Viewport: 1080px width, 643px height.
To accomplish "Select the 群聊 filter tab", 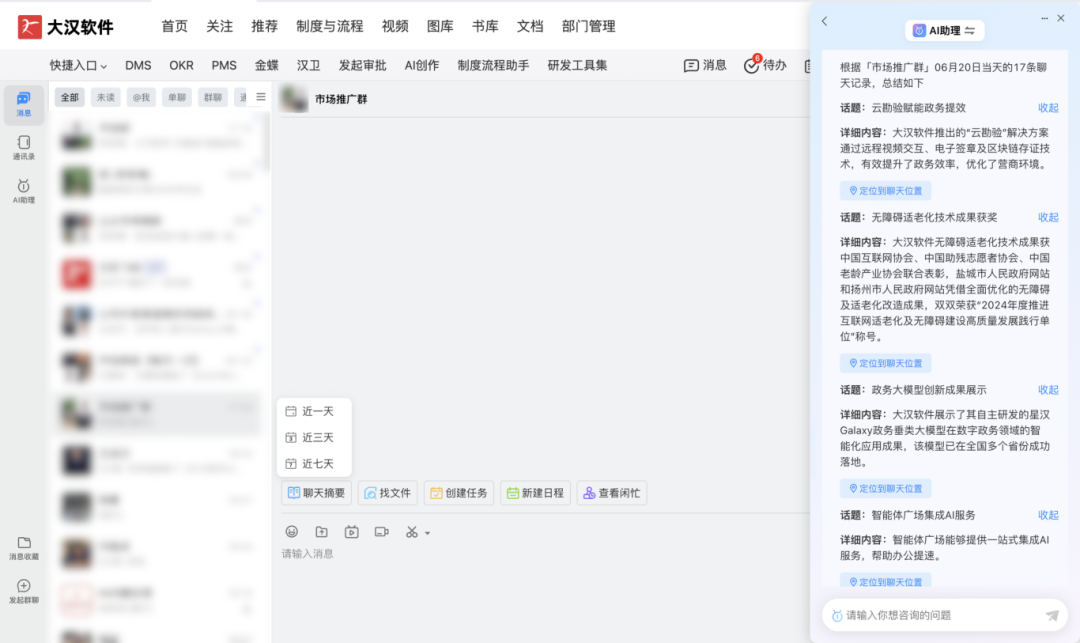I will 214,97.
